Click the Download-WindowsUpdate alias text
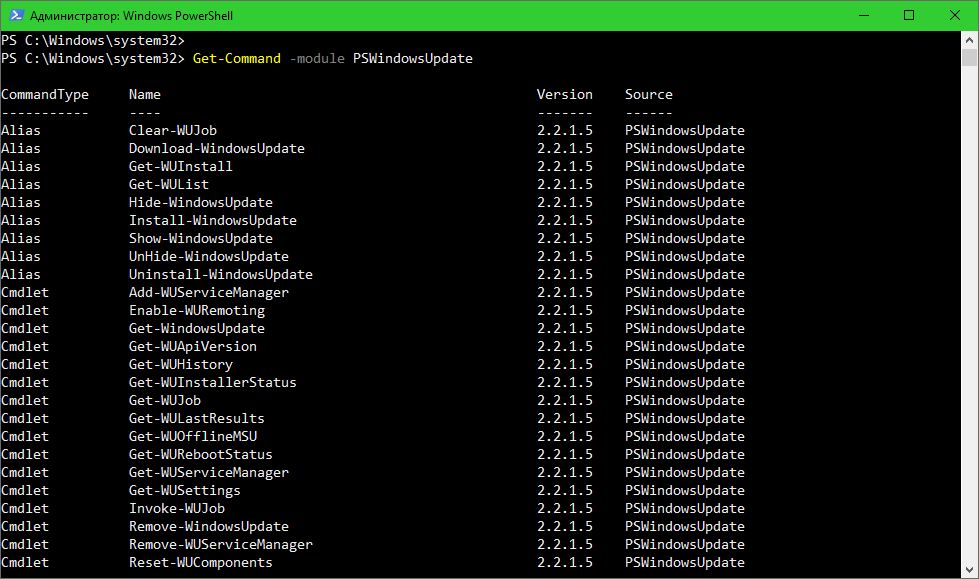The width and height of the screenshot is (979, 579). tap(216, 148)
